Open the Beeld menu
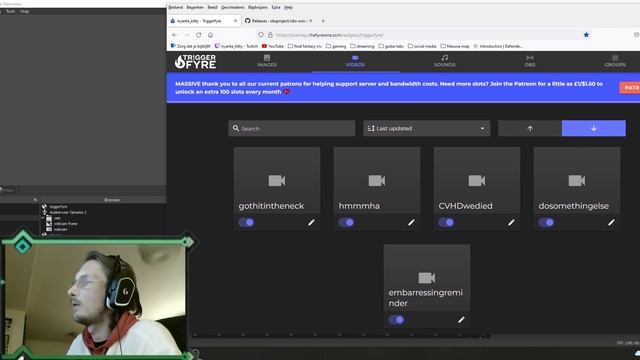 tap(212, 7)
